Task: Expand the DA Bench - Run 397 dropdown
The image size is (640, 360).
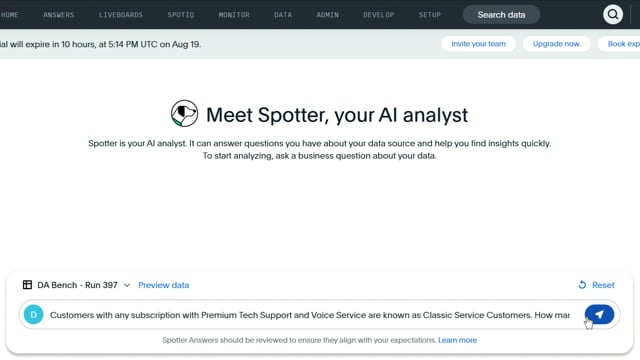Action: [x=127, y=285]
